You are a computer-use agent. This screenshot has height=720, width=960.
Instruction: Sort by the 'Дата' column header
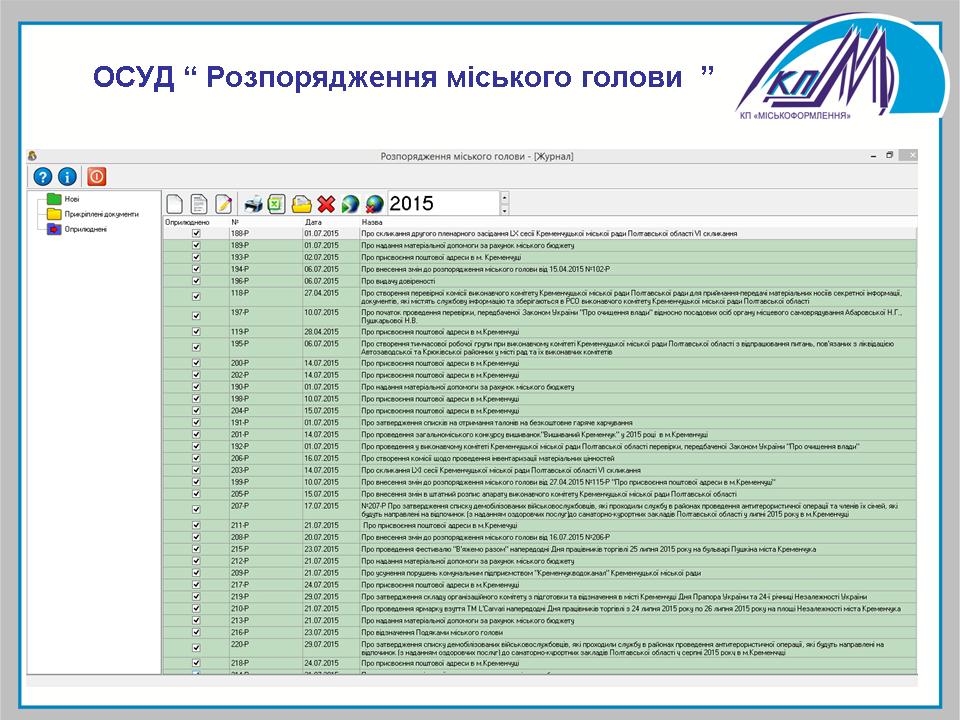tap(313, 222)
